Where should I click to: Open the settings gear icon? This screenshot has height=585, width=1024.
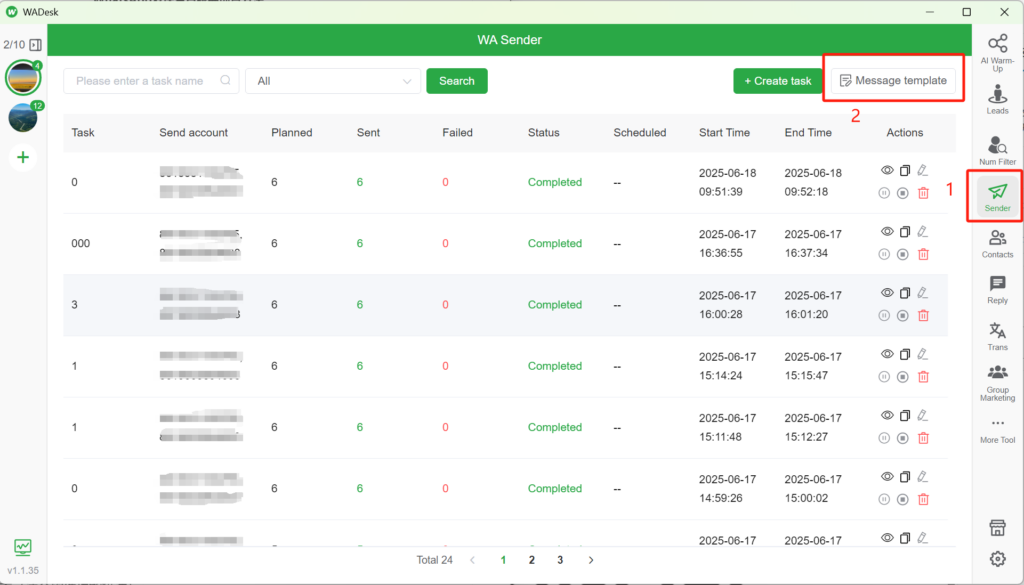click(997, 558)
